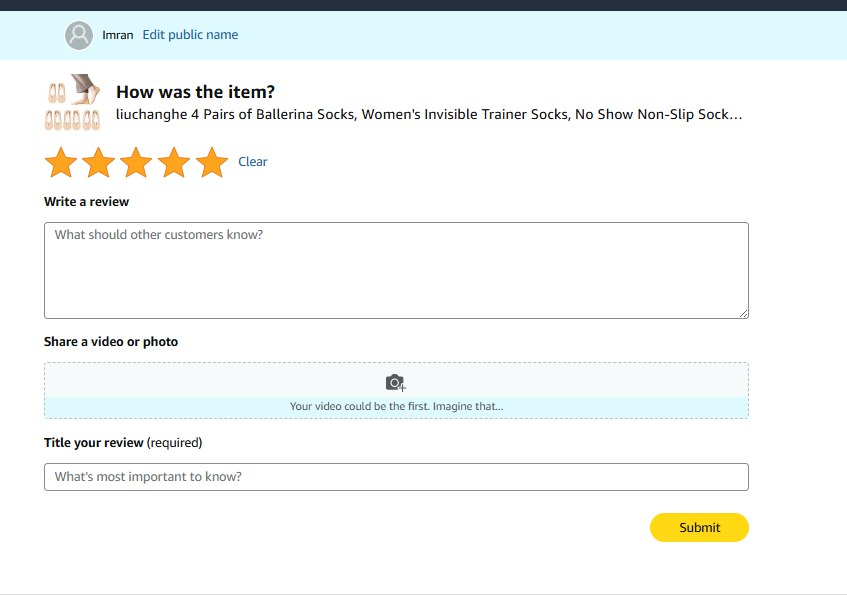Submit the review

click(x=699, y=527)
